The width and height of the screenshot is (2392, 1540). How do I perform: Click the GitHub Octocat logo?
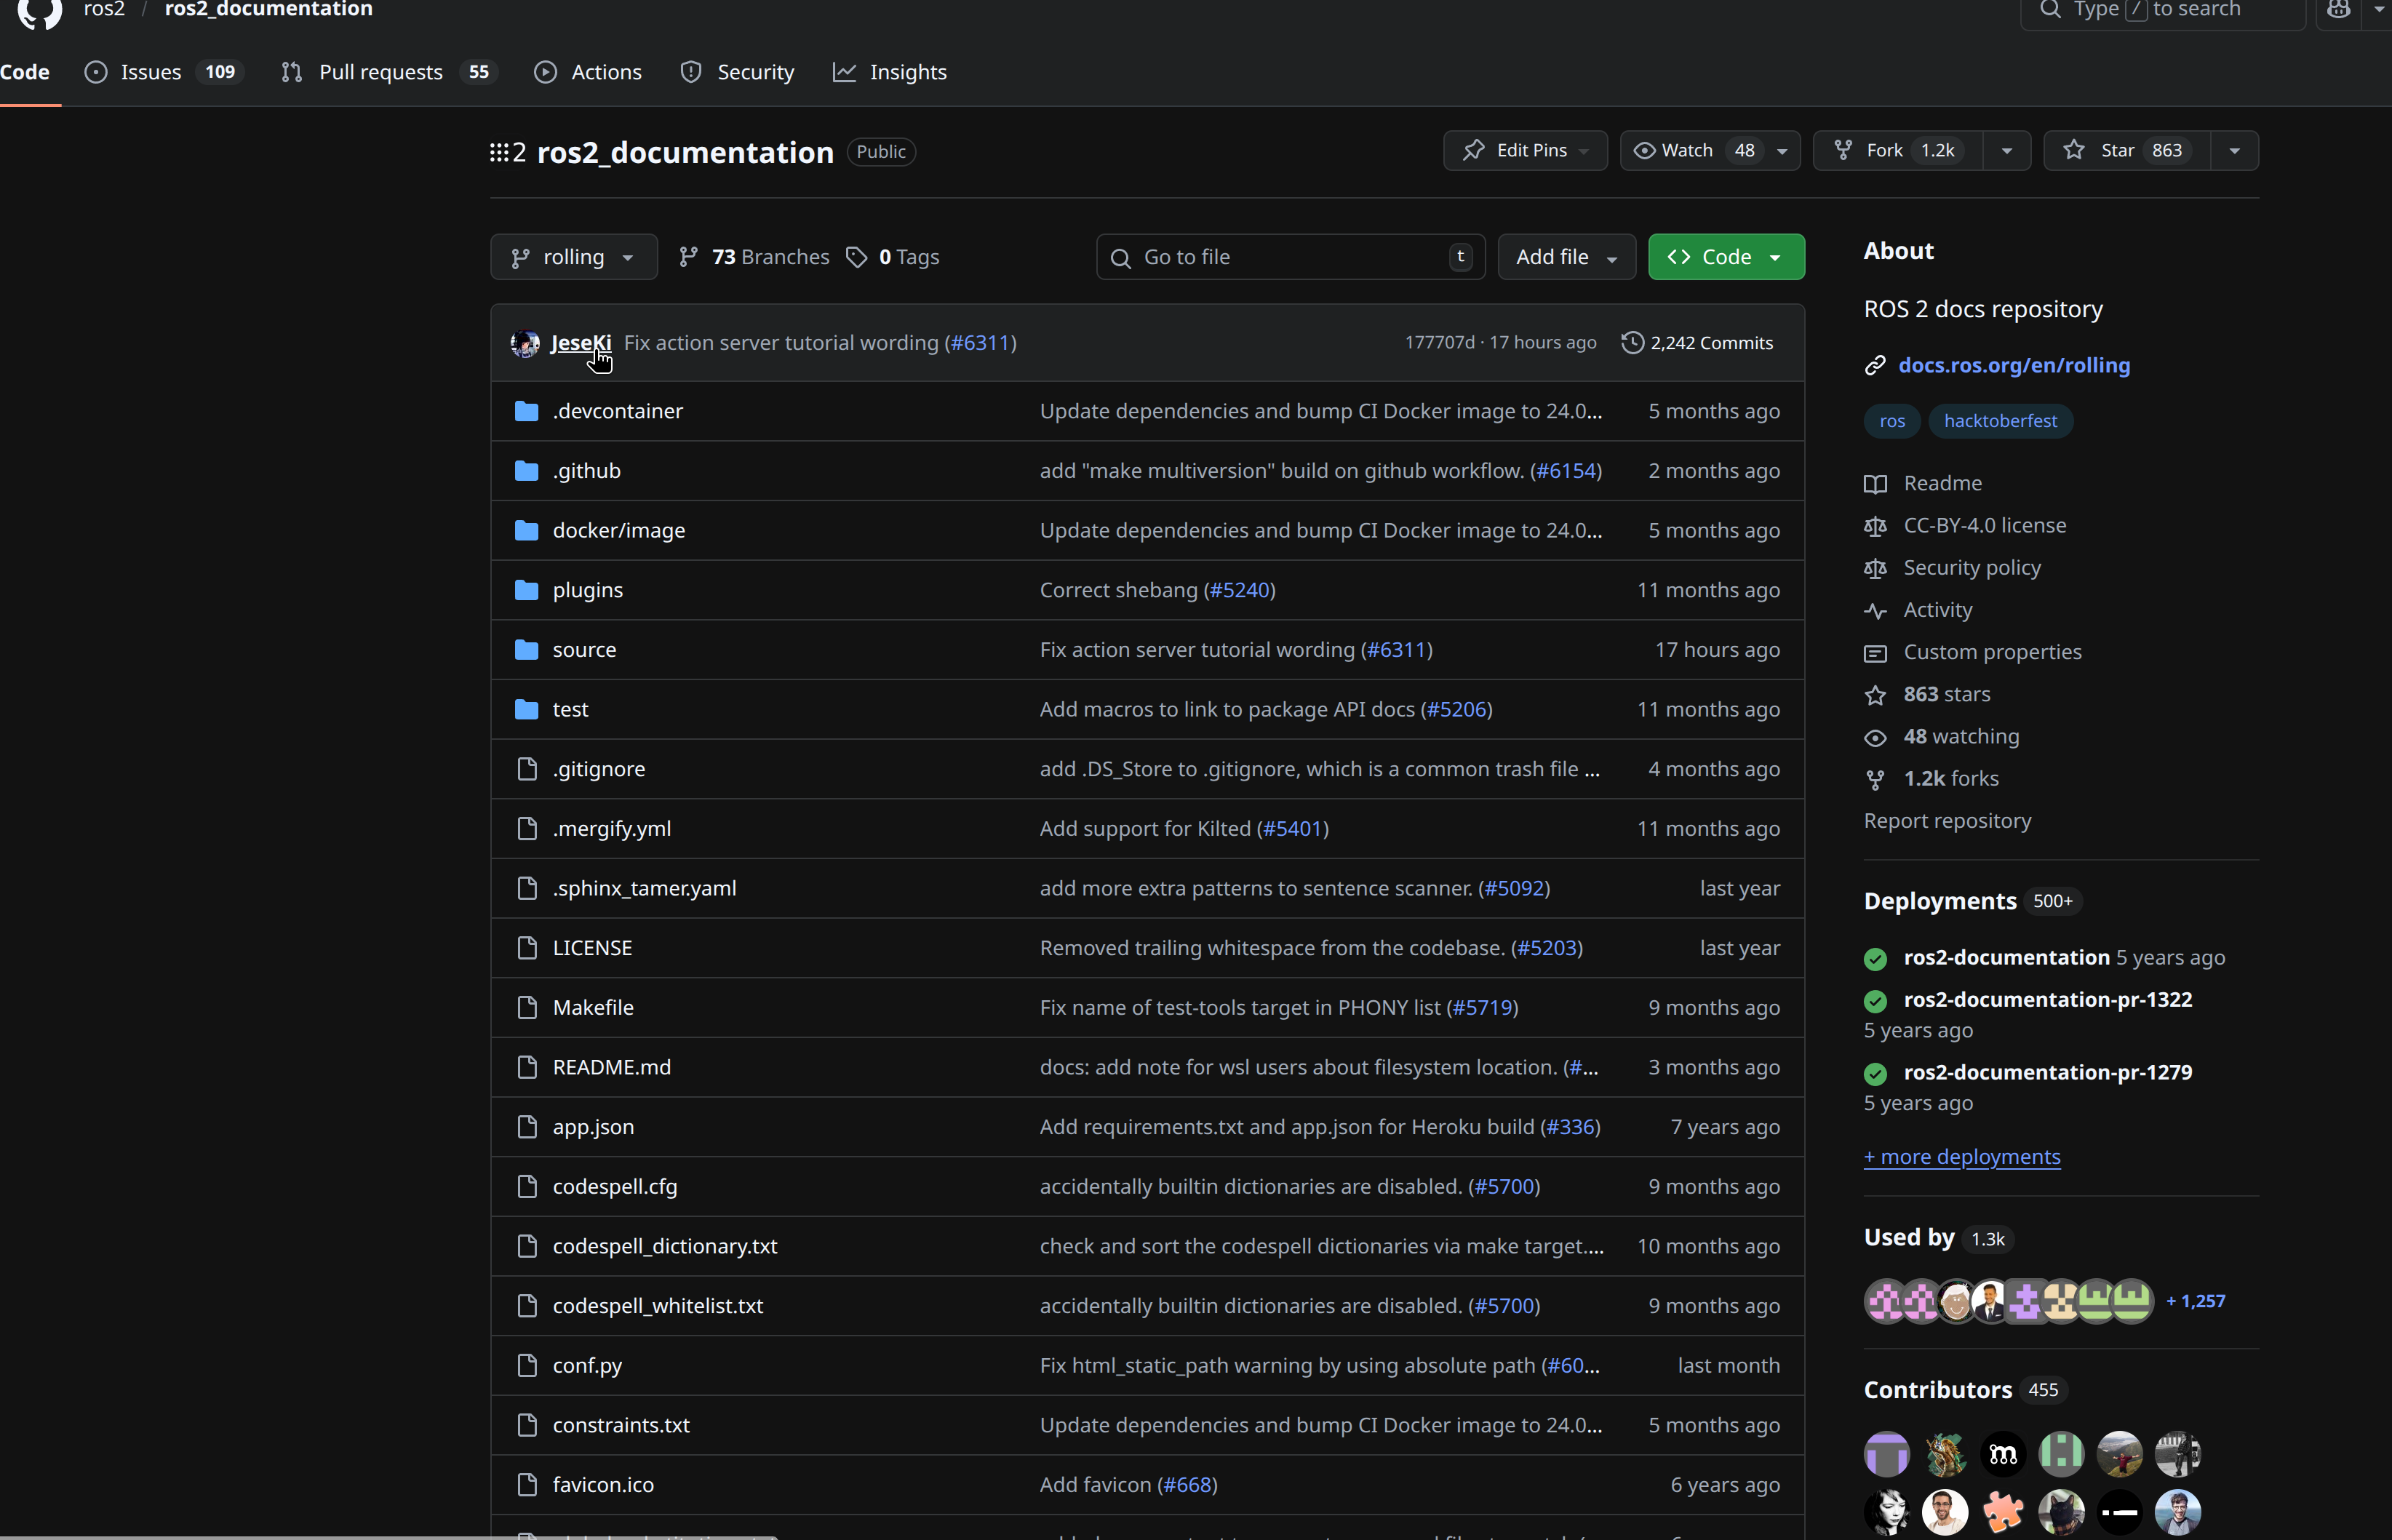click(x=40, y=10)
